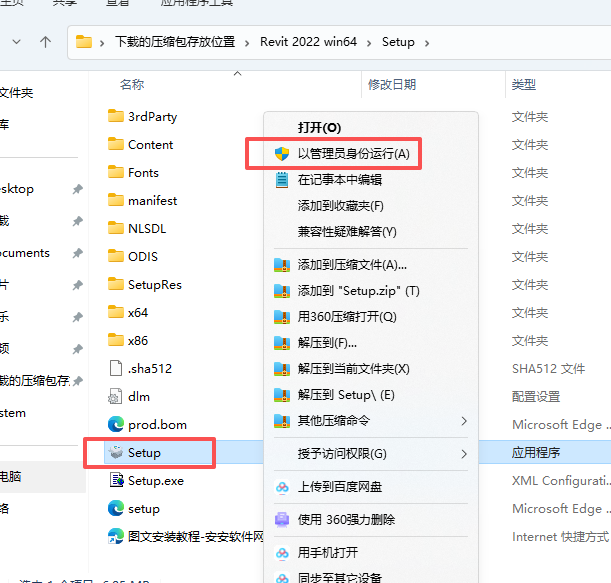This screenshot has width=611, height=583.
Task: Click the notepad icon for 在记事本中编辑
Action: (282, 180)
